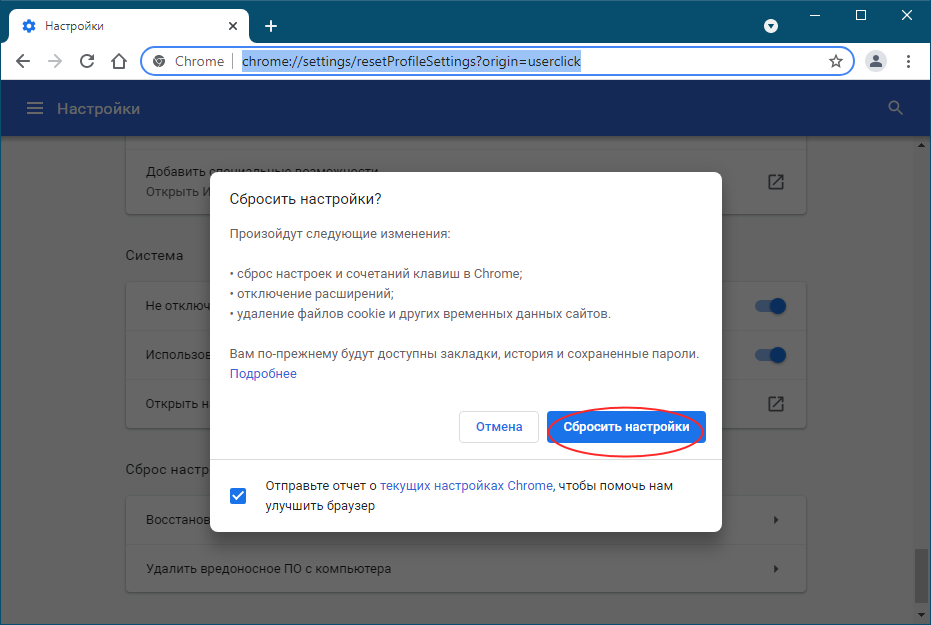Open external link icon in accessibility row
The image size is (931, 625).
(x=776, y=182)
